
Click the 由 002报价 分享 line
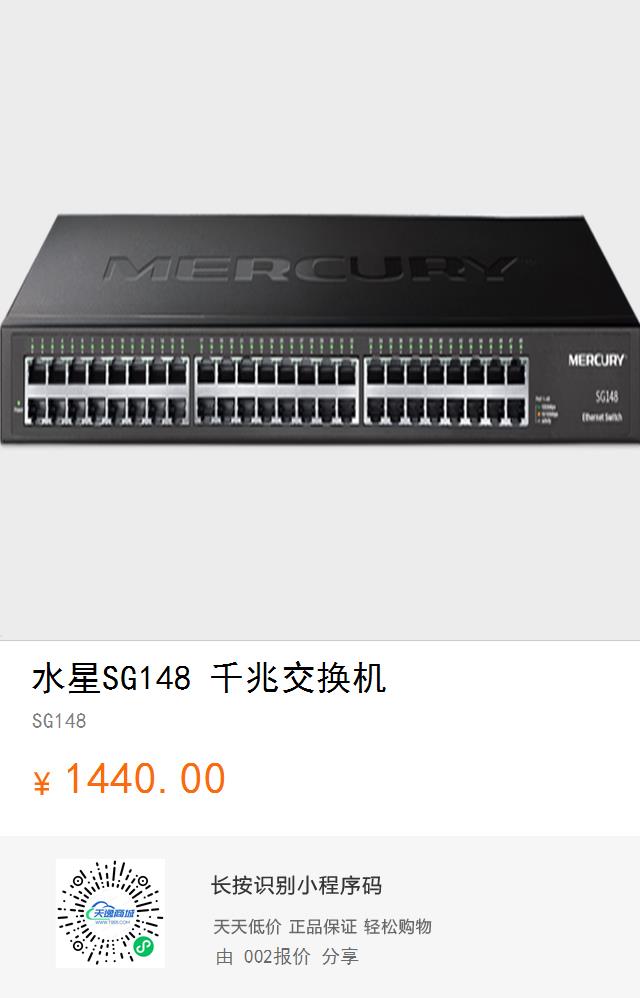287,957
